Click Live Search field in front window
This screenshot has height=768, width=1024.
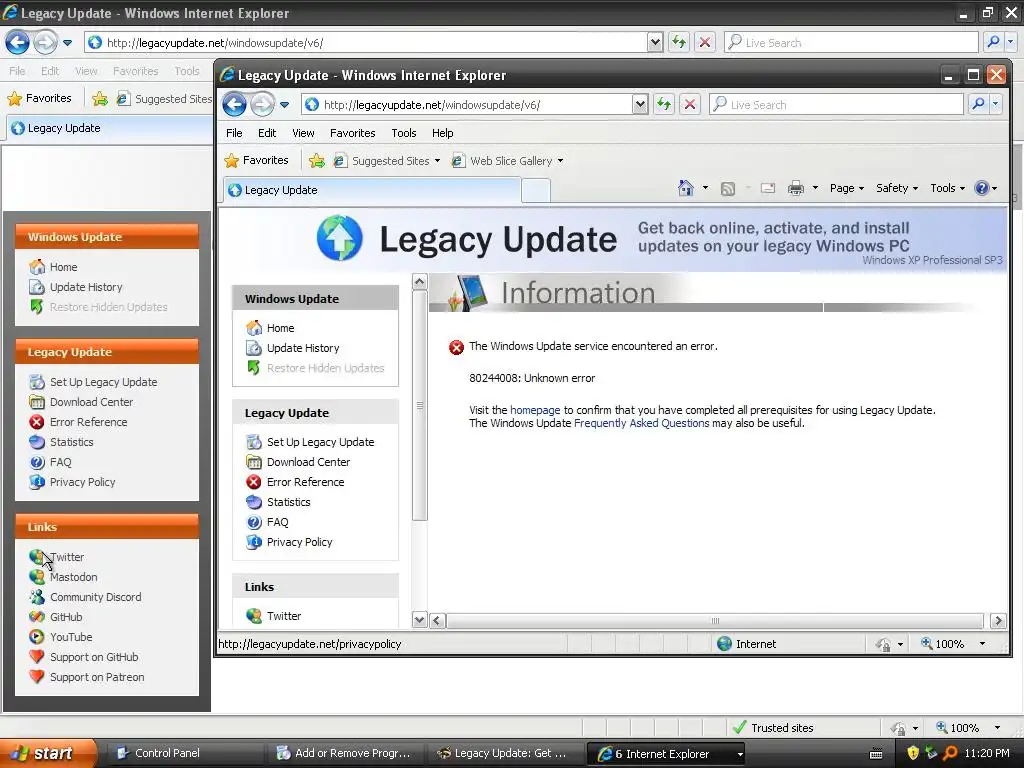click(837, 104)
